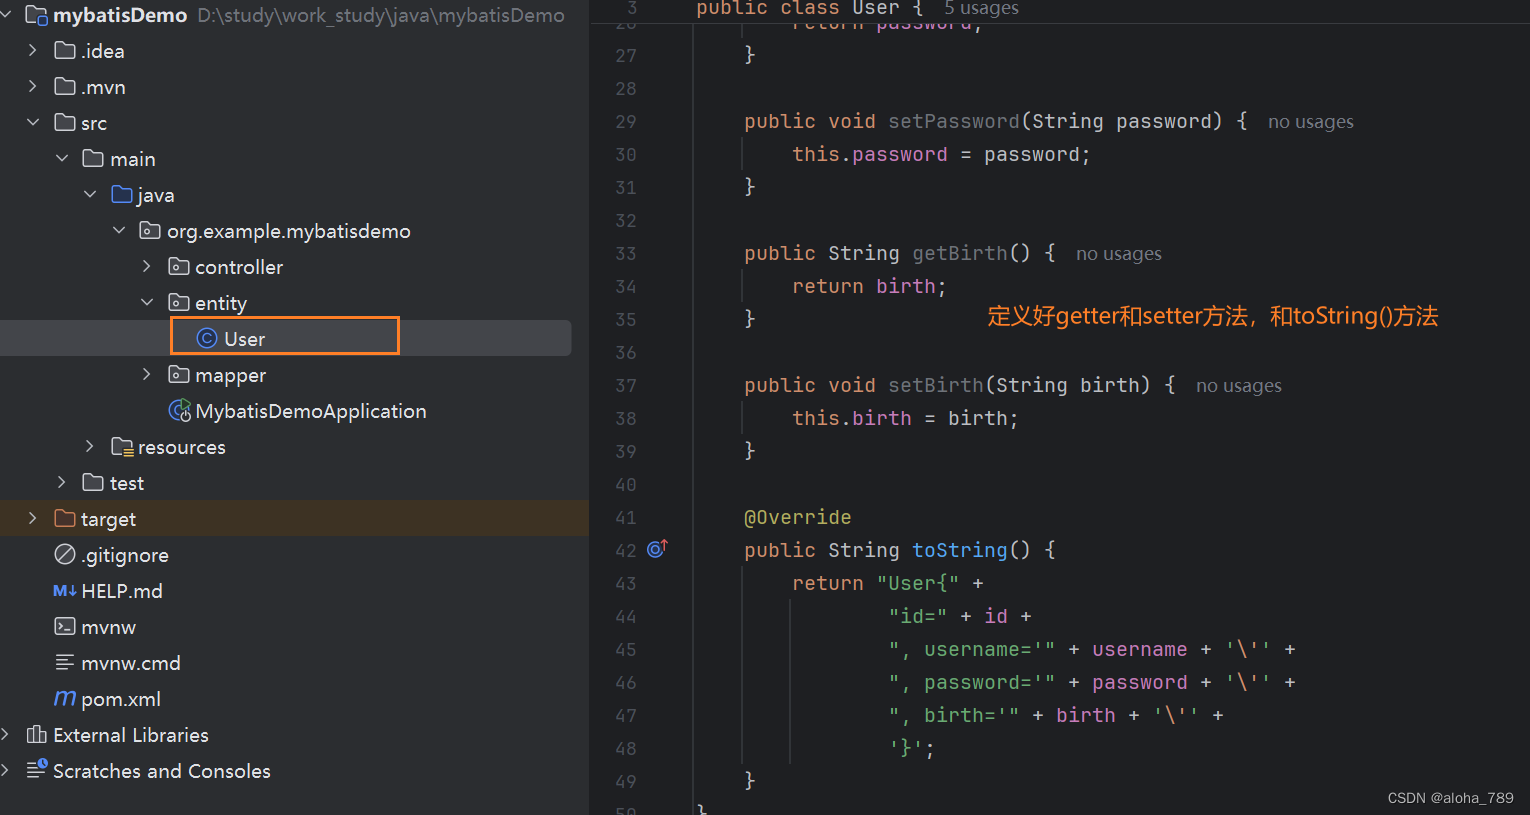Expand the .mvn folder

coord(33,86)
